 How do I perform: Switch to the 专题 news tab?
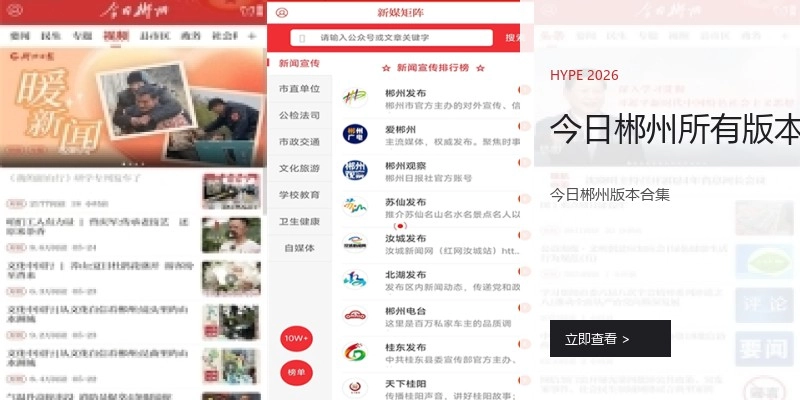coord(82,36)
